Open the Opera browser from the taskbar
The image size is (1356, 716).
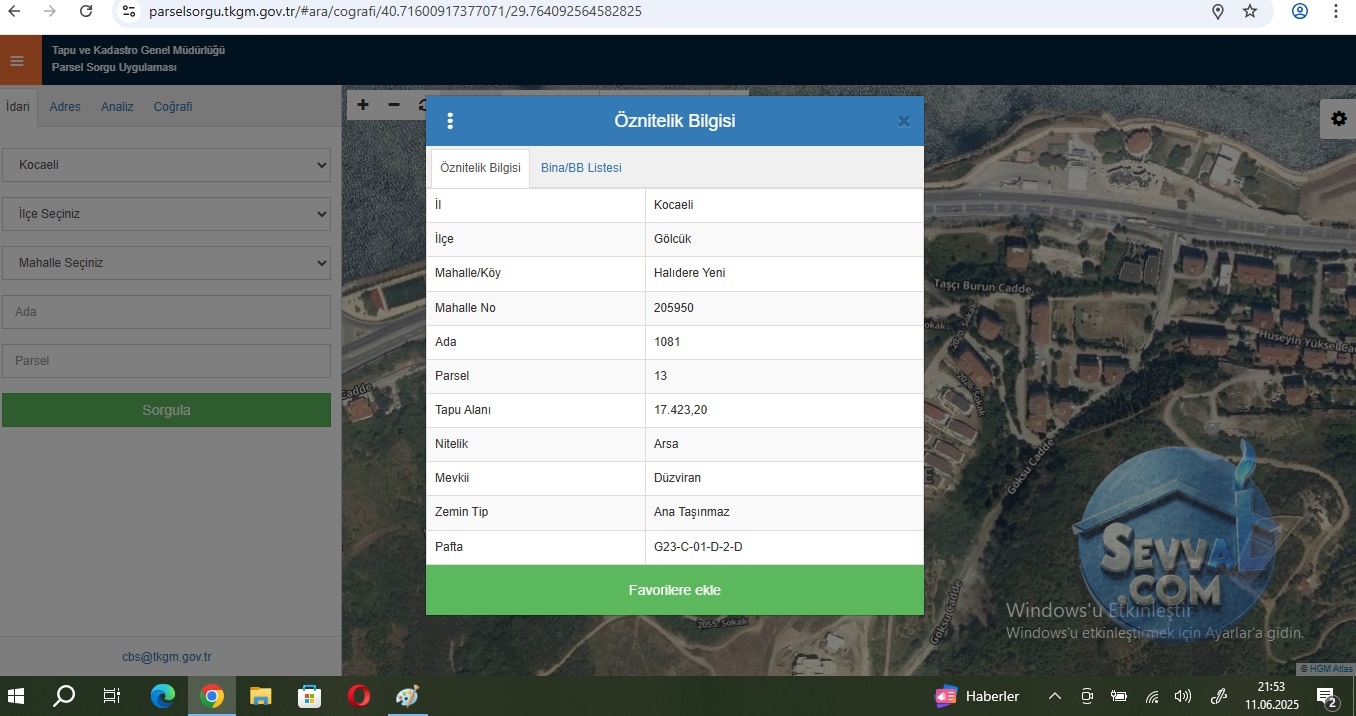(358, 696)
